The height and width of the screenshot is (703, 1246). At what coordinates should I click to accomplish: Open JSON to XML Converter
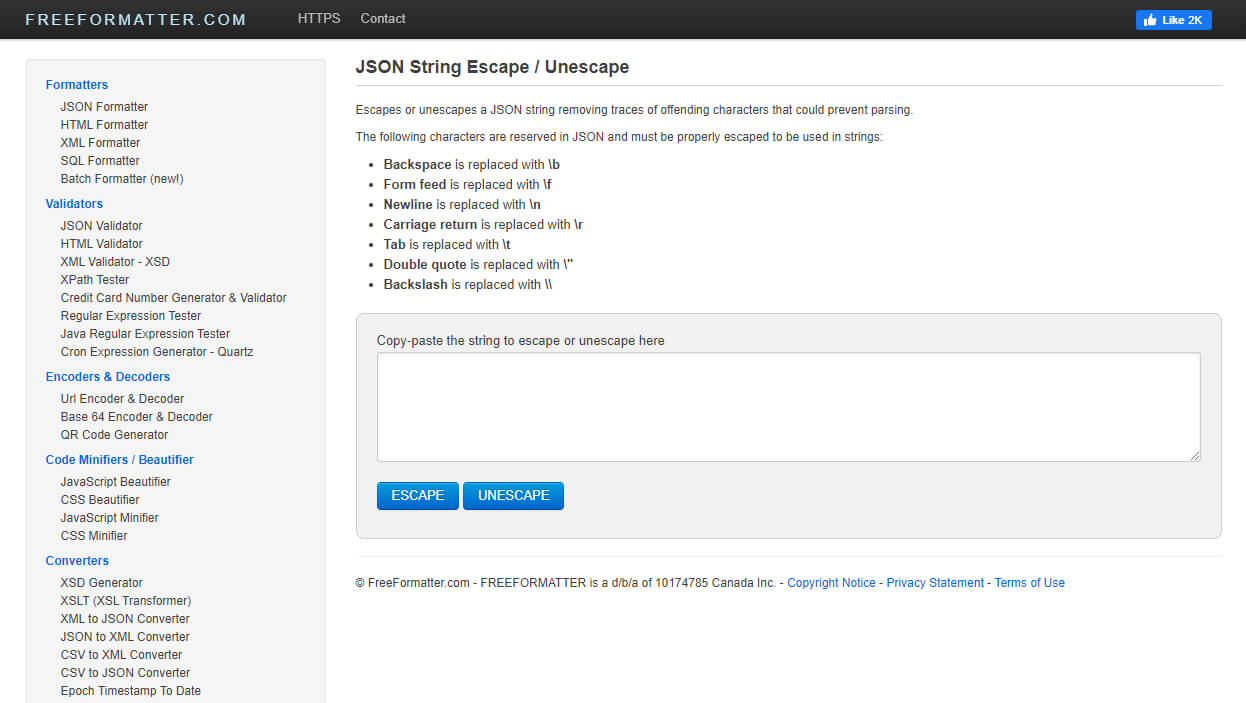[125, 637]
